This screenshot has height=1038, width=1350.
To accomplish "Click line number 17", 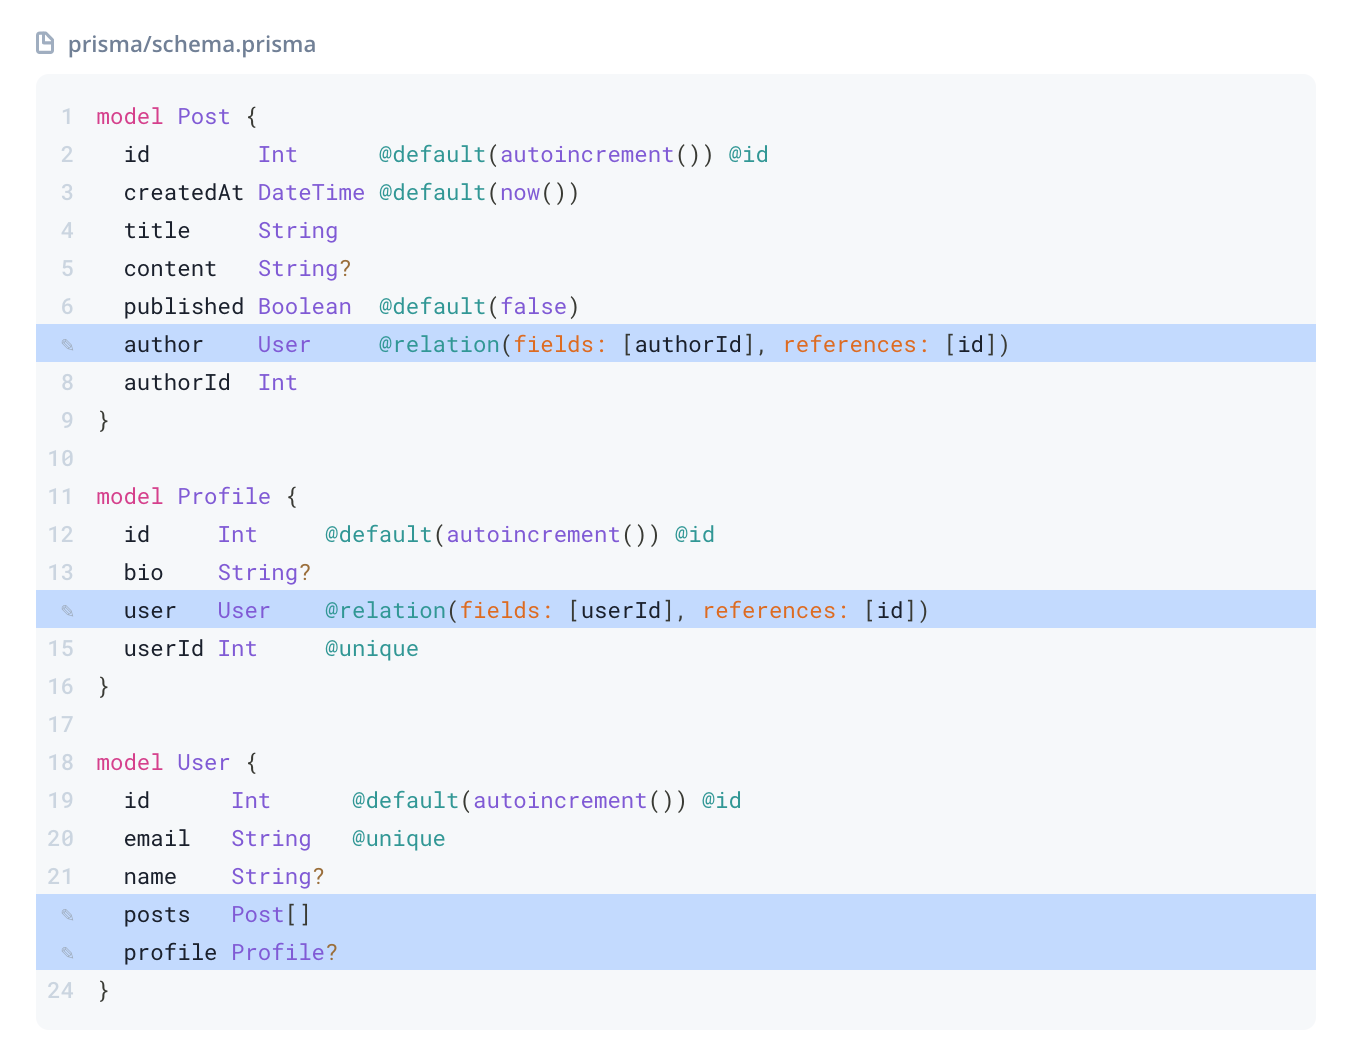I will click(60, 725).
